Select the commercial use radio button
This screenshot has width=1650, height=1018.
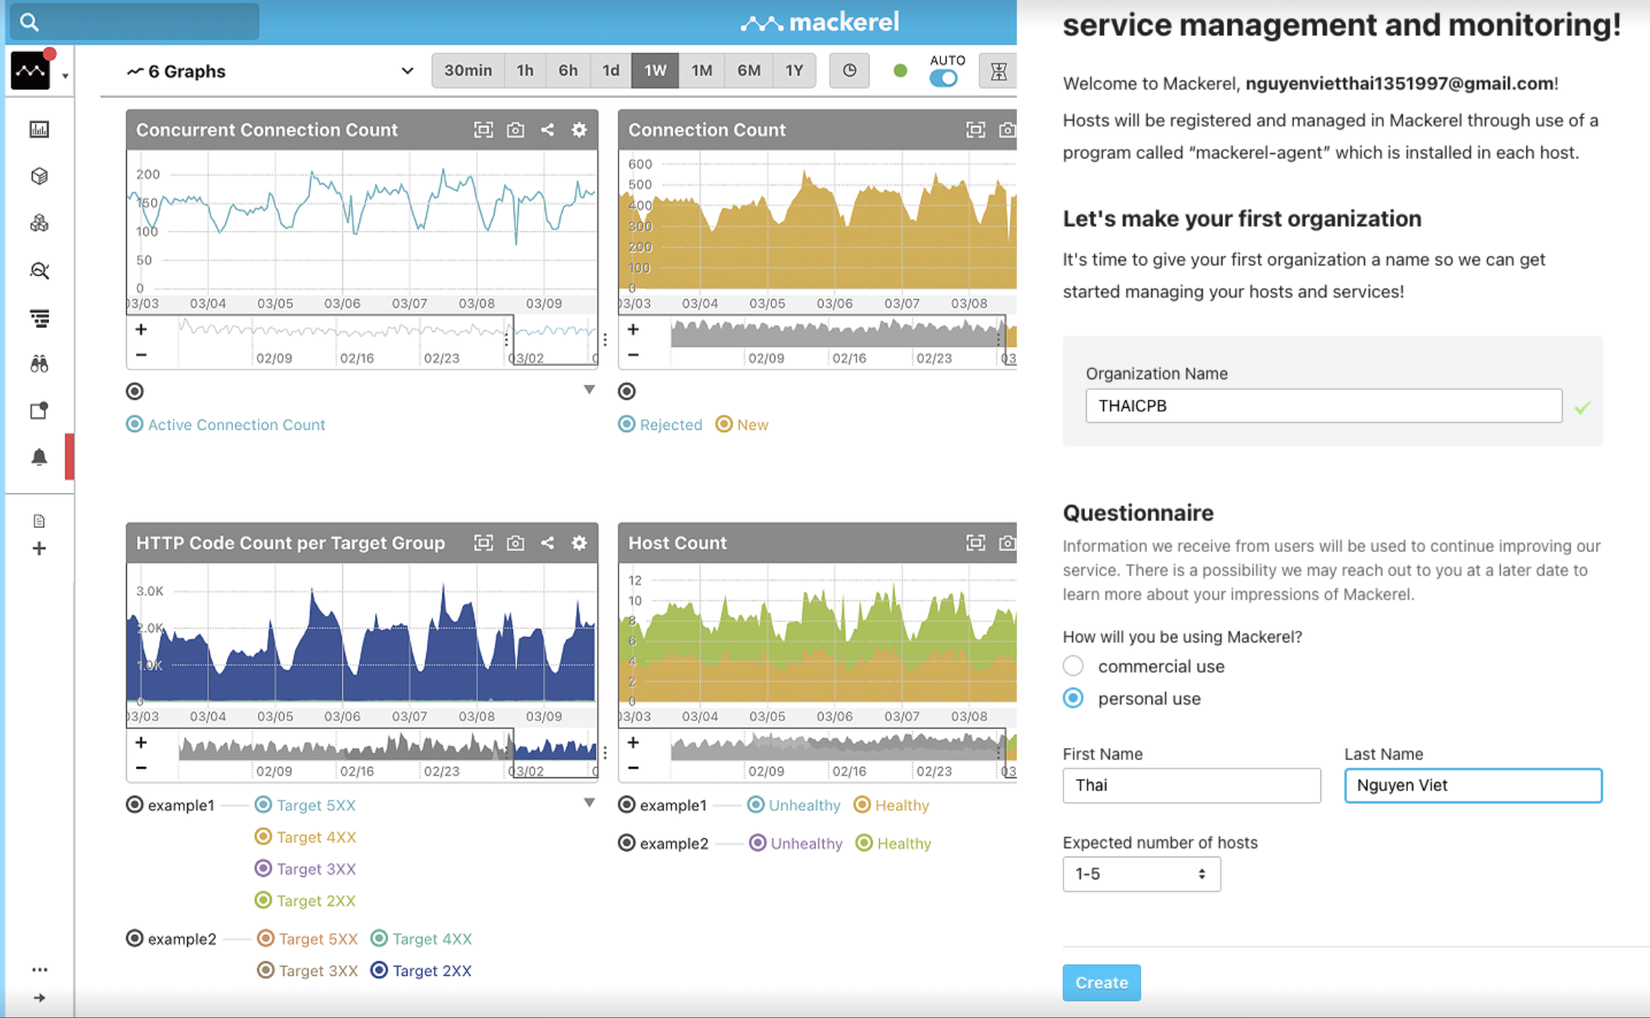tap(1073, 666)
